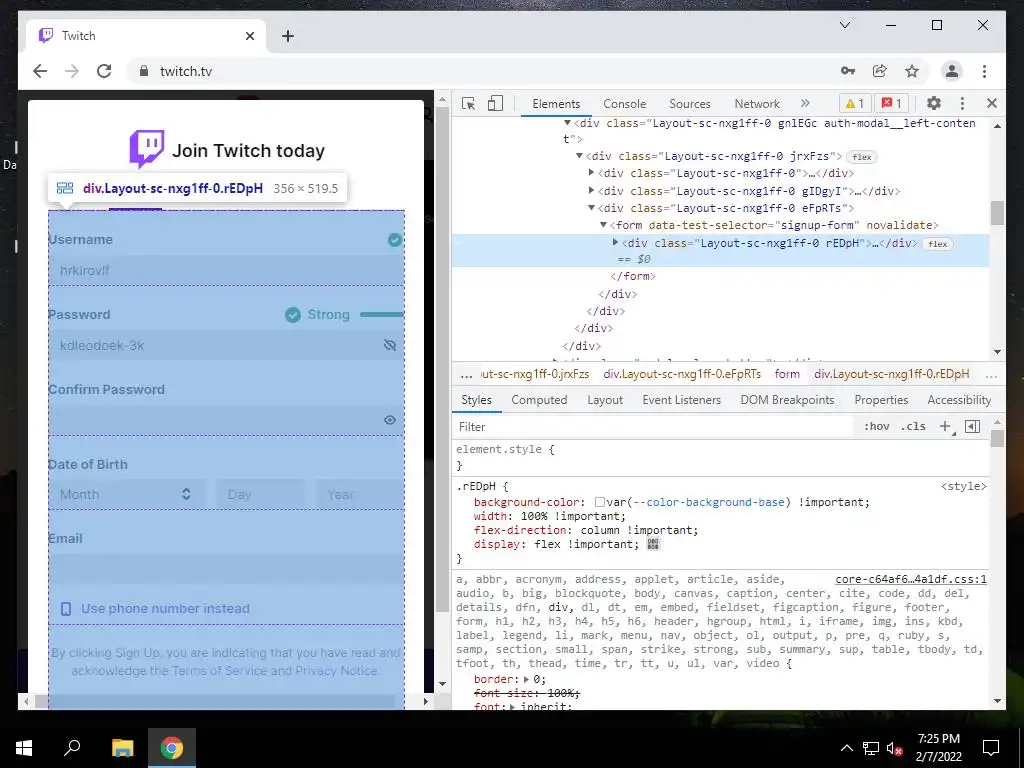The image size is (1024, 768).
Task: Click the Day input field
Action: pos(260,494)
